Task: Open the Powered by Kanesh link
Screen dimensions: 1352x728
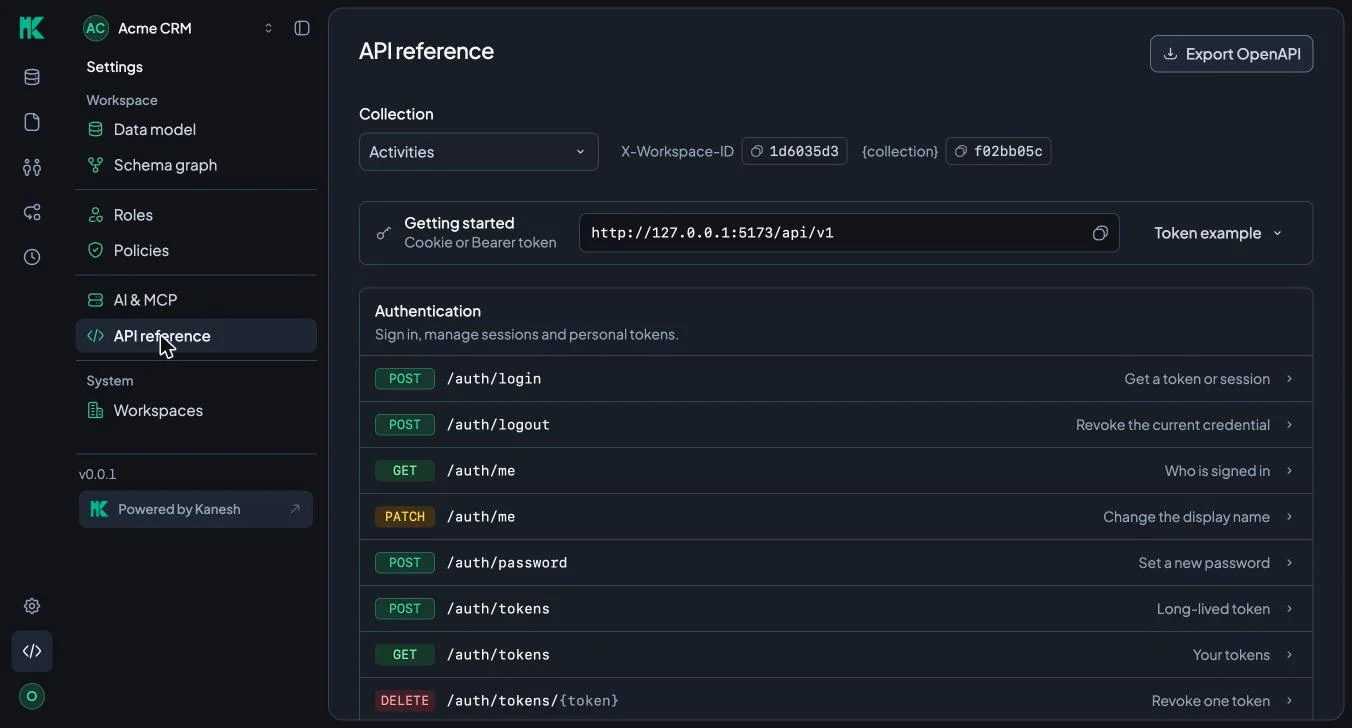Action: pyautogui.click(x=196, y=509)
